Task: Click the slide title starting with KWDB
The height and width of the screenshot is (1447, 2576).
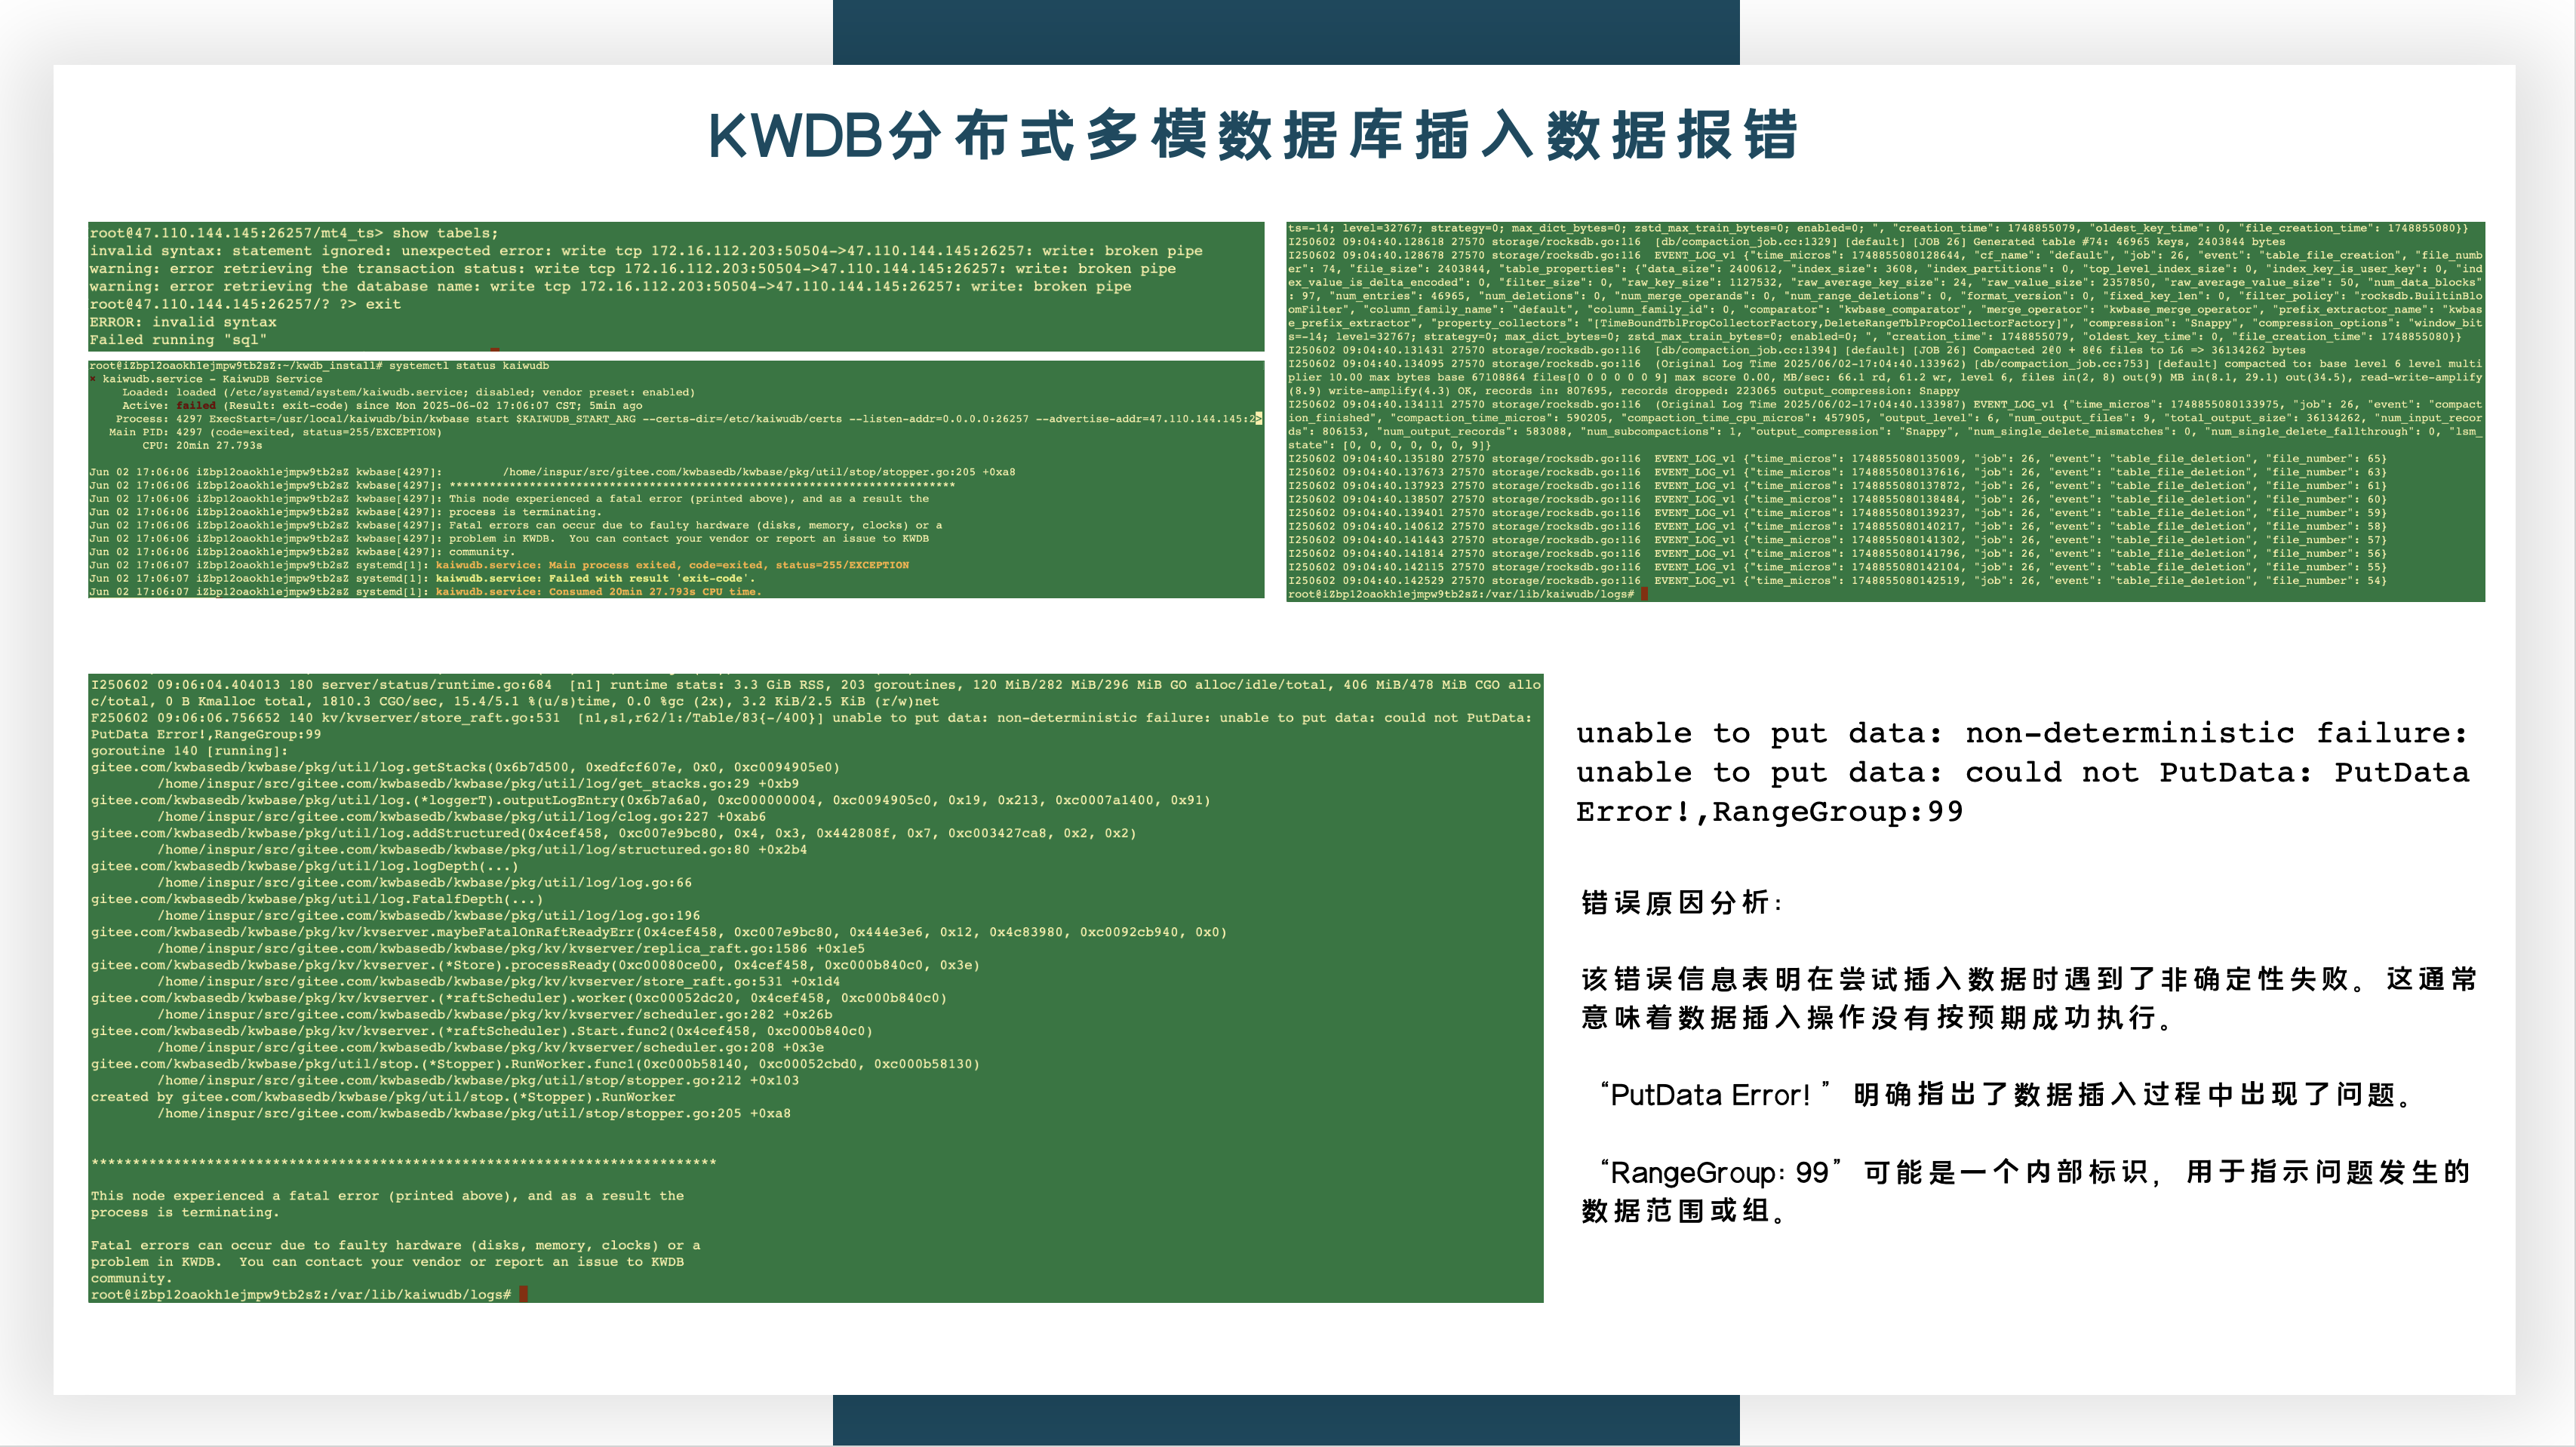Action: click(1253, 135)
